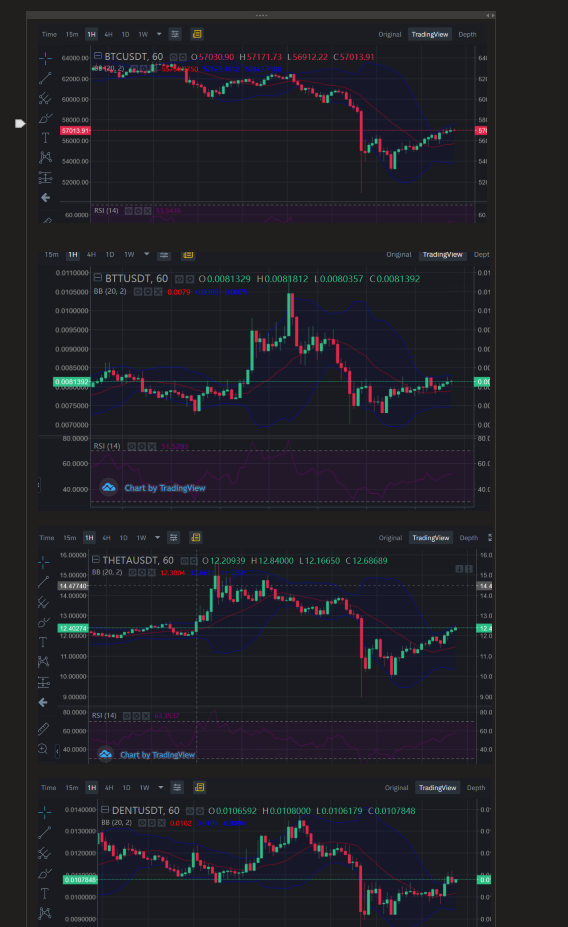This screenshot has width=568, height=927.
Task: Open the indicator settings icon in THETAUSDT header
Action: click(173, 537)
